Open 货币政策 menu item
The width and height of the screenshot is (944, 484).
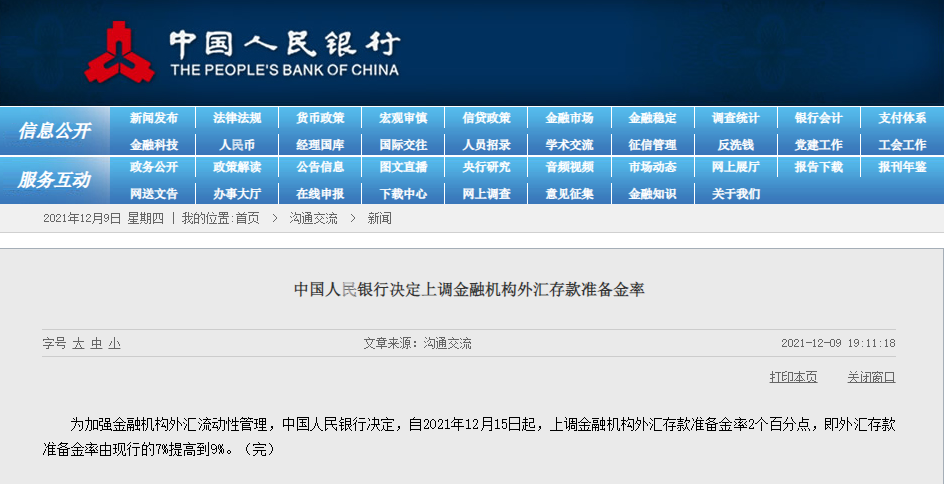(320, 118)
